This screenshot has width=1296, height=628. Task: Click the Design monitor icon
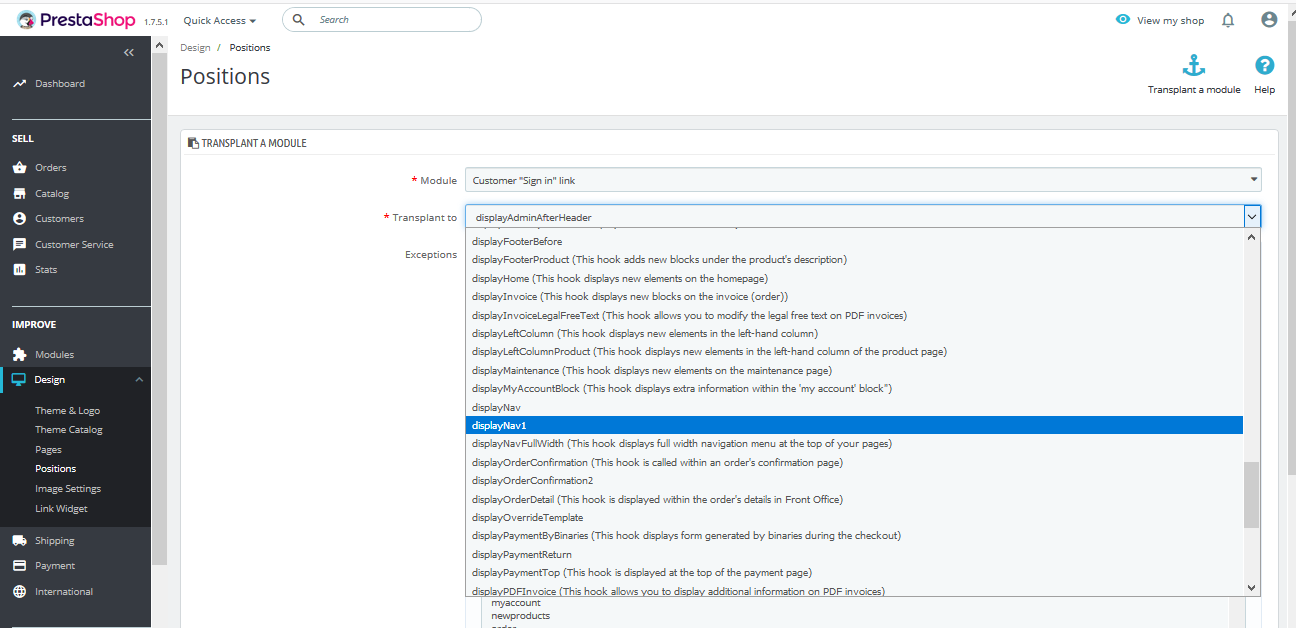19,380
